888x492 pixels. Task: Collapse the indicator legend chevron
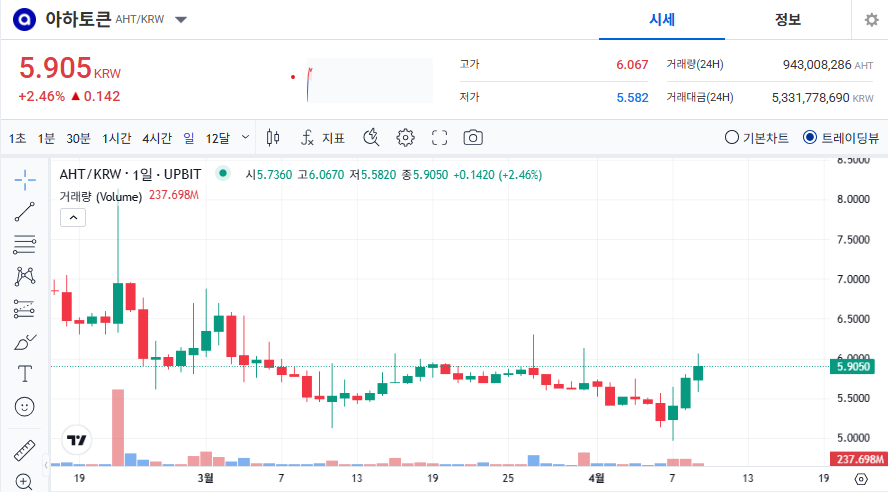tap(73, 217)
